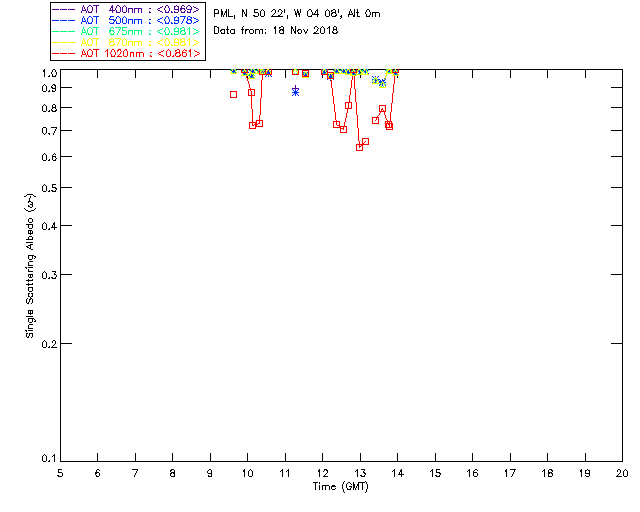Image resolution: width=640 pixels, height=512 pixels.
Task: Click the 0.1 y-axis tick label
Action: tap(49, 459)
